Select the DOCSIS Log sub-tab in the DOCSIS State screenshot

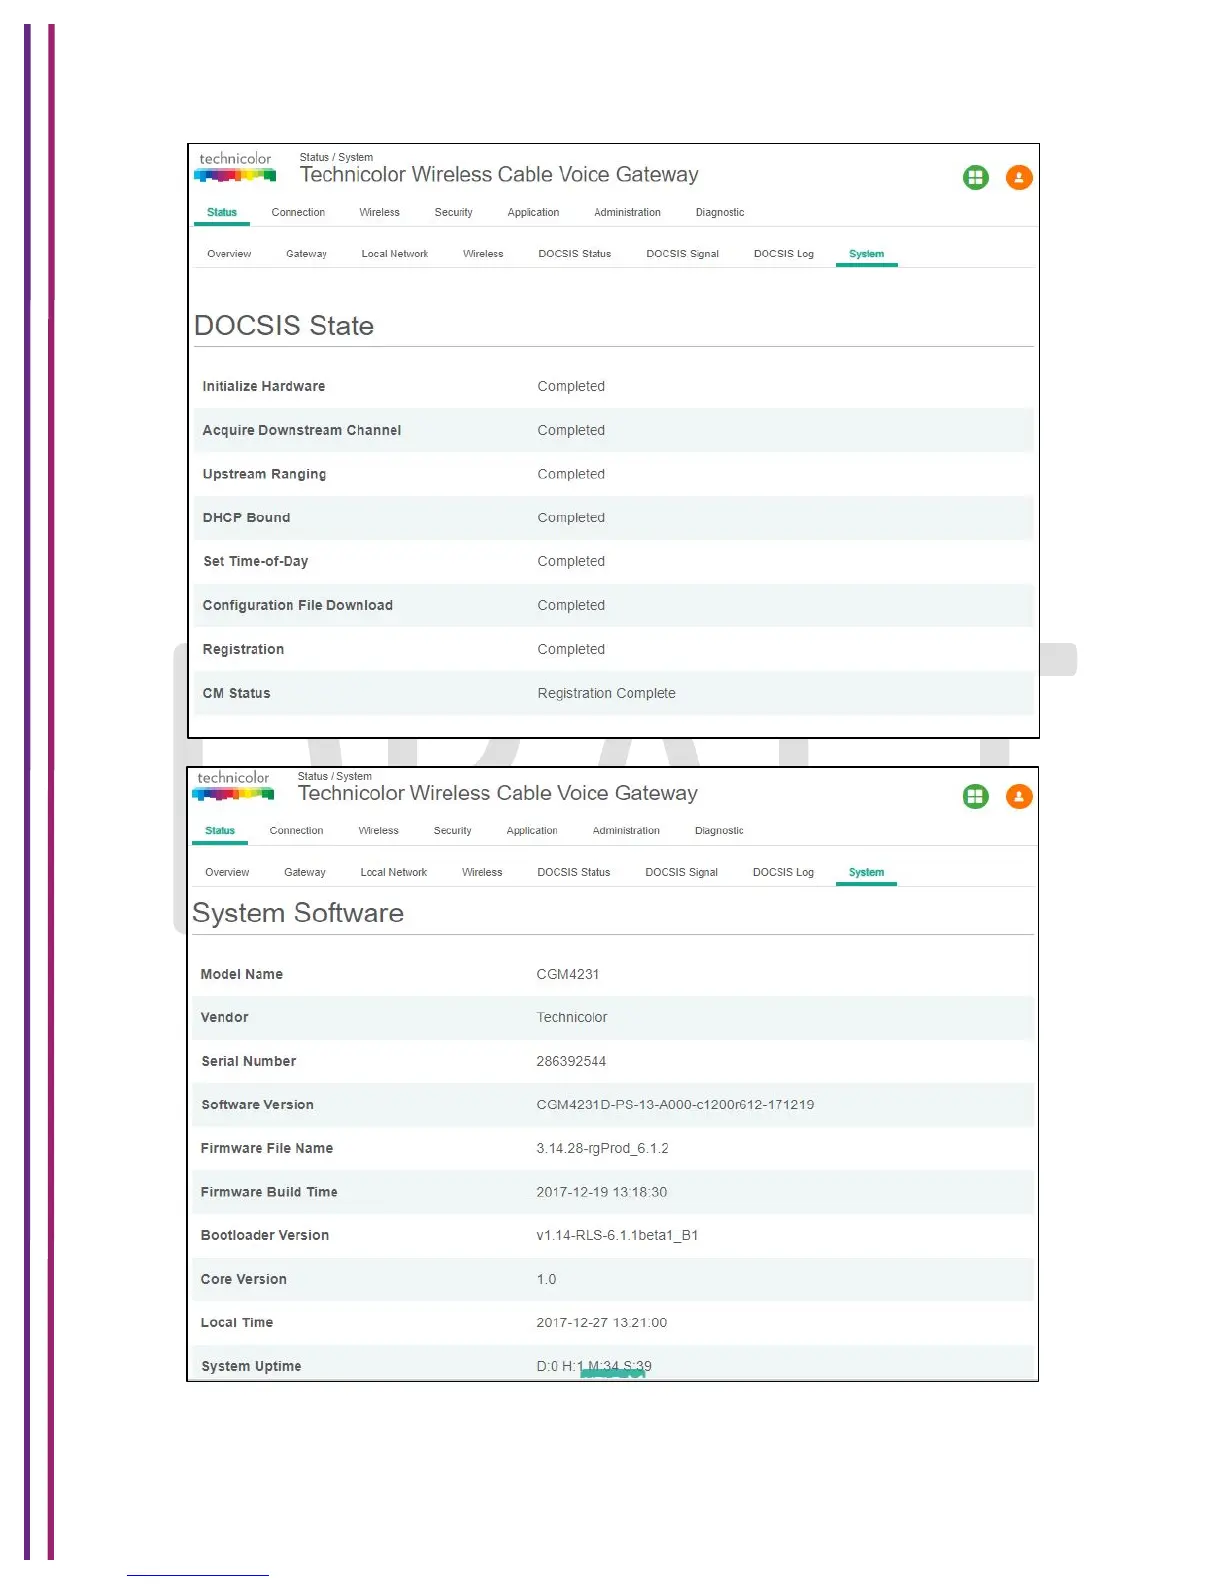point(783,254)
